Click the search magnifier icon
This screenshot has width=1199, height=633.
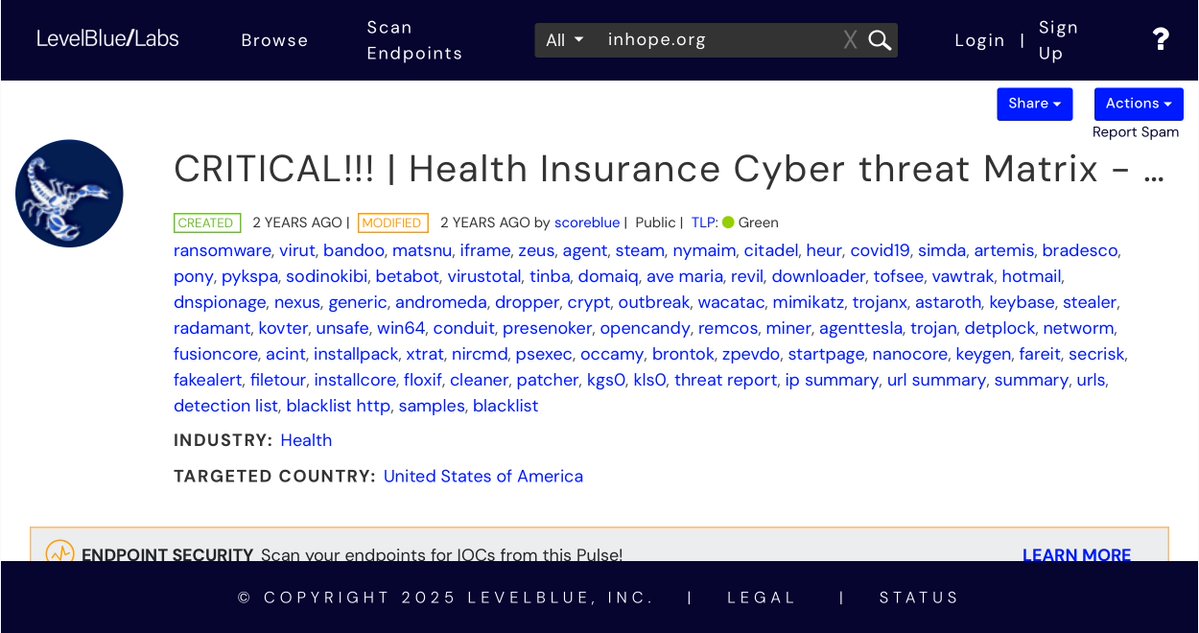(x=880, y=40)
